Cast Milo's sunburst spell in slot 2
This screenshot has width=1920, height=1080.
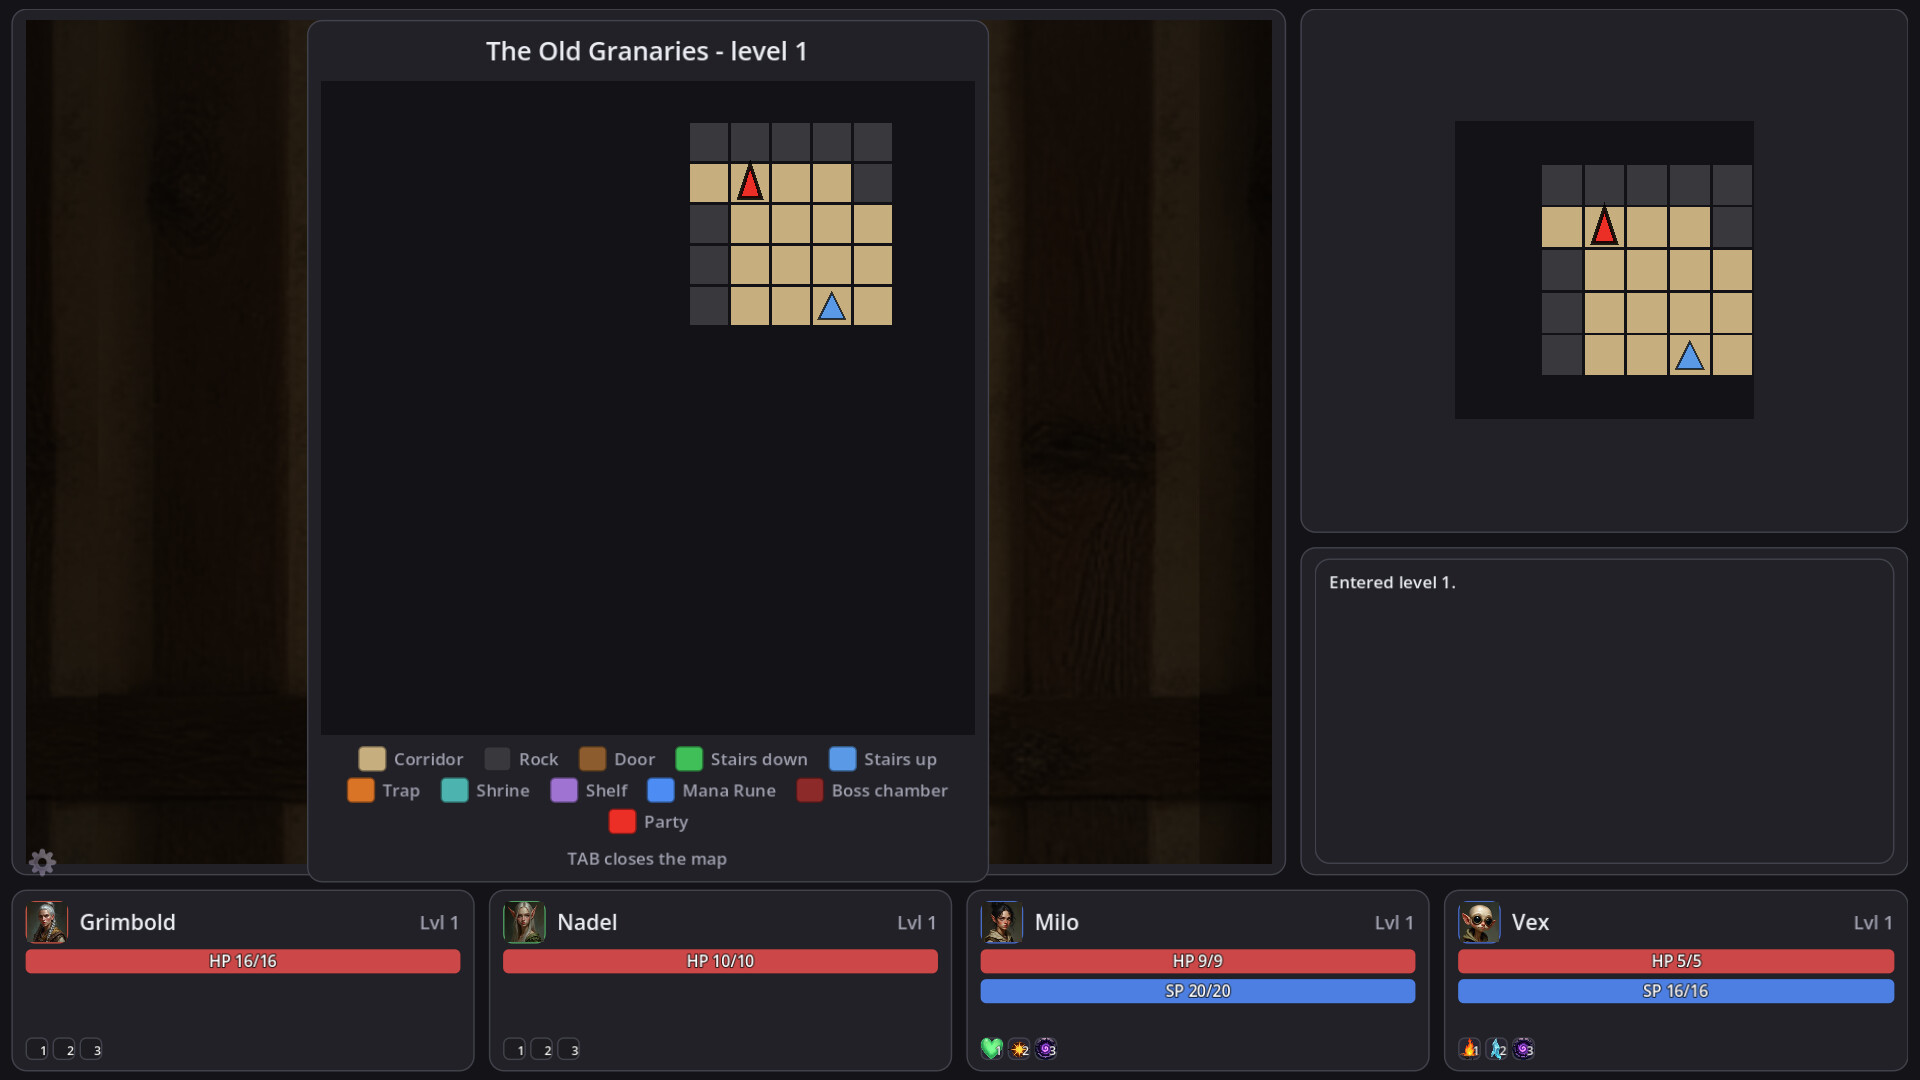(x=1019, y=1048)
